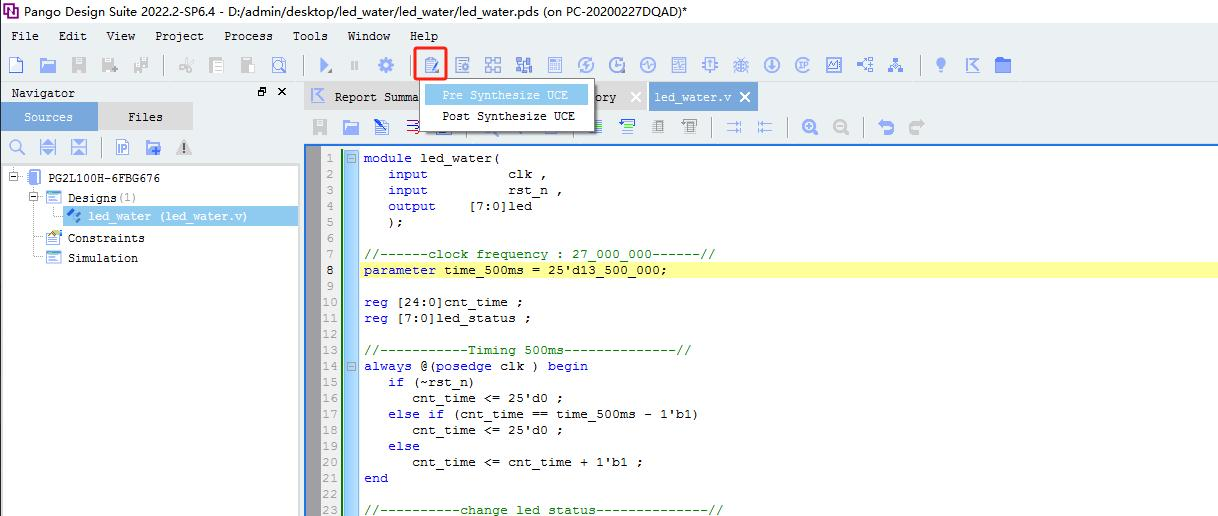Click the editor open folder icon
The width and height of the screenshot is (1218, 516).
point(350,127)
